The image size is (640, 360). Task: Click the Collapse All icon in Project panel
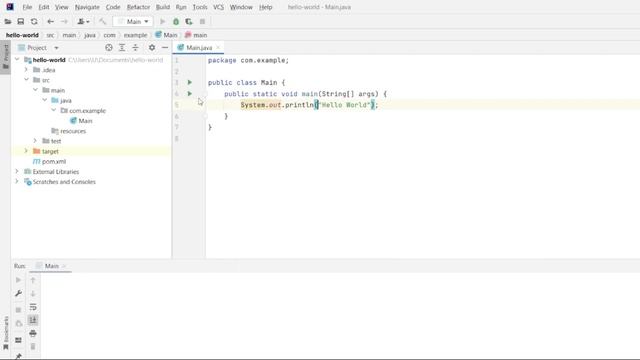(x=135, y=48)
